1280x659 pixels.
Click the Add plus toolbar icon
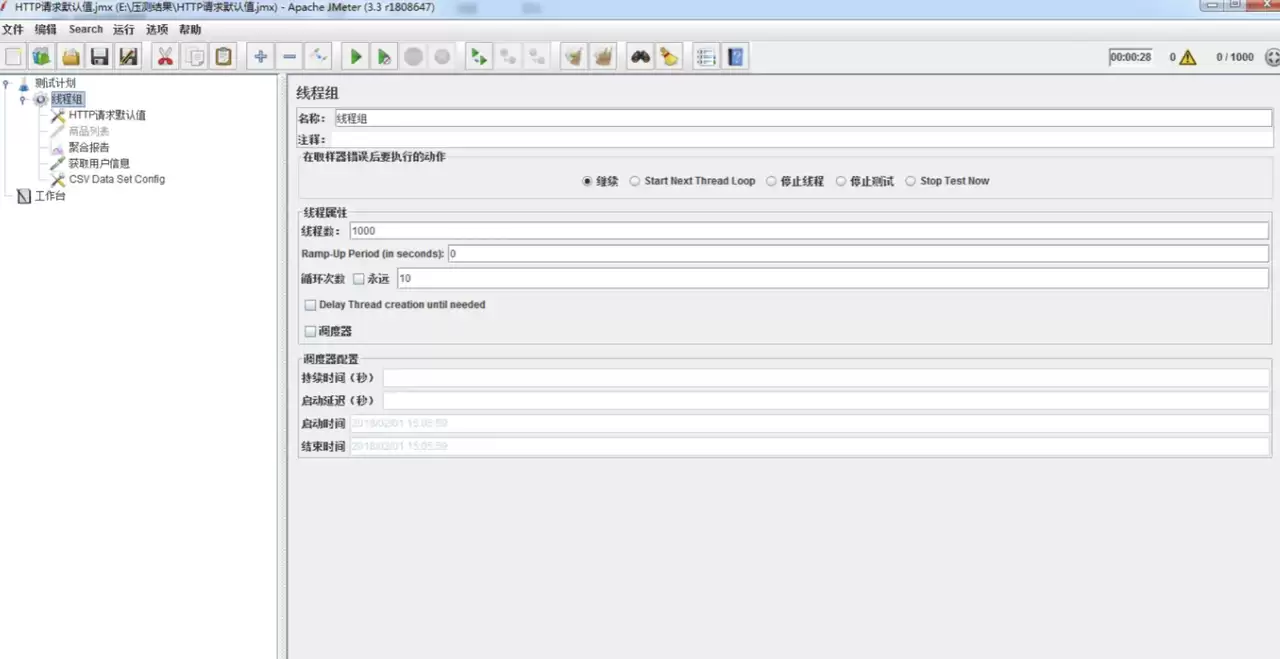point(261,57)
